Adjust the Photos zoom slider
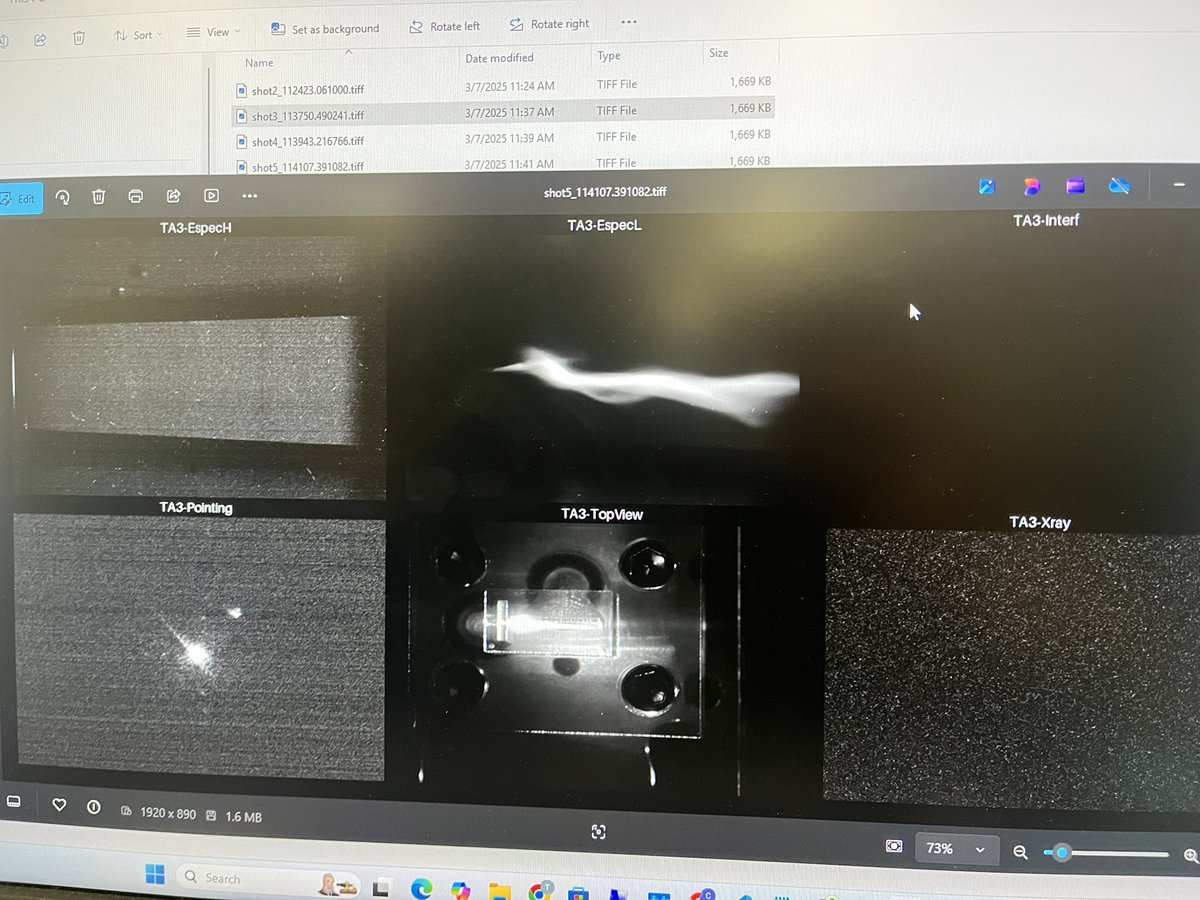The width and height of the screenshot is (1200, 900). 1106,853
